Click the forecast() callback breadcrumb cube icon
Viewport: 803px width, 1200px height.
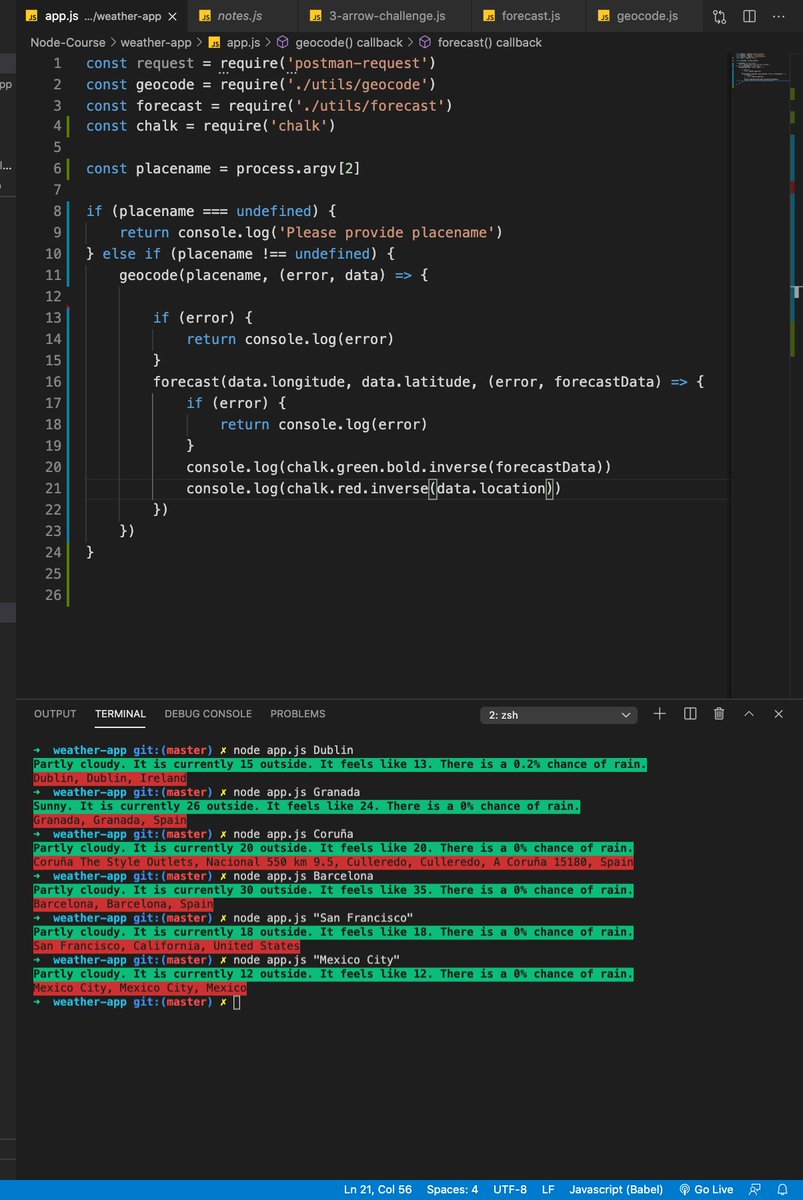coord(426,42)
